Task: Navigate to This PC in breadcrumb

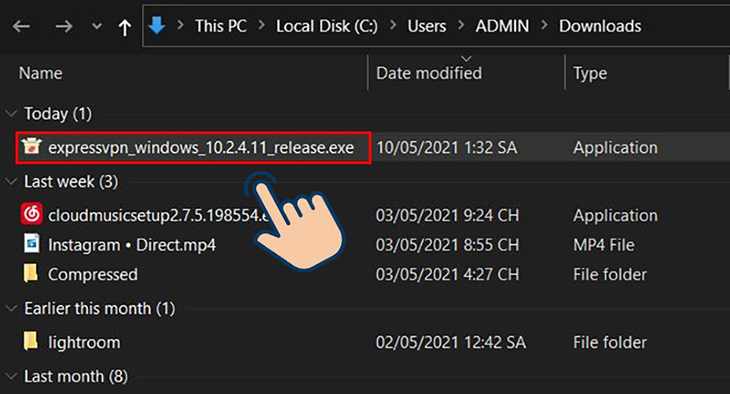Action: pos(221,26)
